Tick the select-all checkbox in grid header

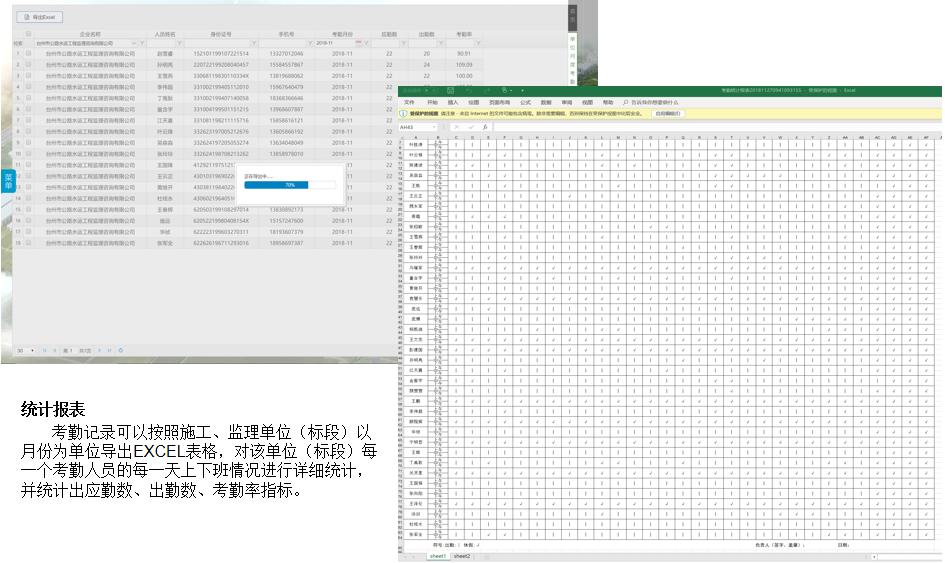tap(29, 33)
